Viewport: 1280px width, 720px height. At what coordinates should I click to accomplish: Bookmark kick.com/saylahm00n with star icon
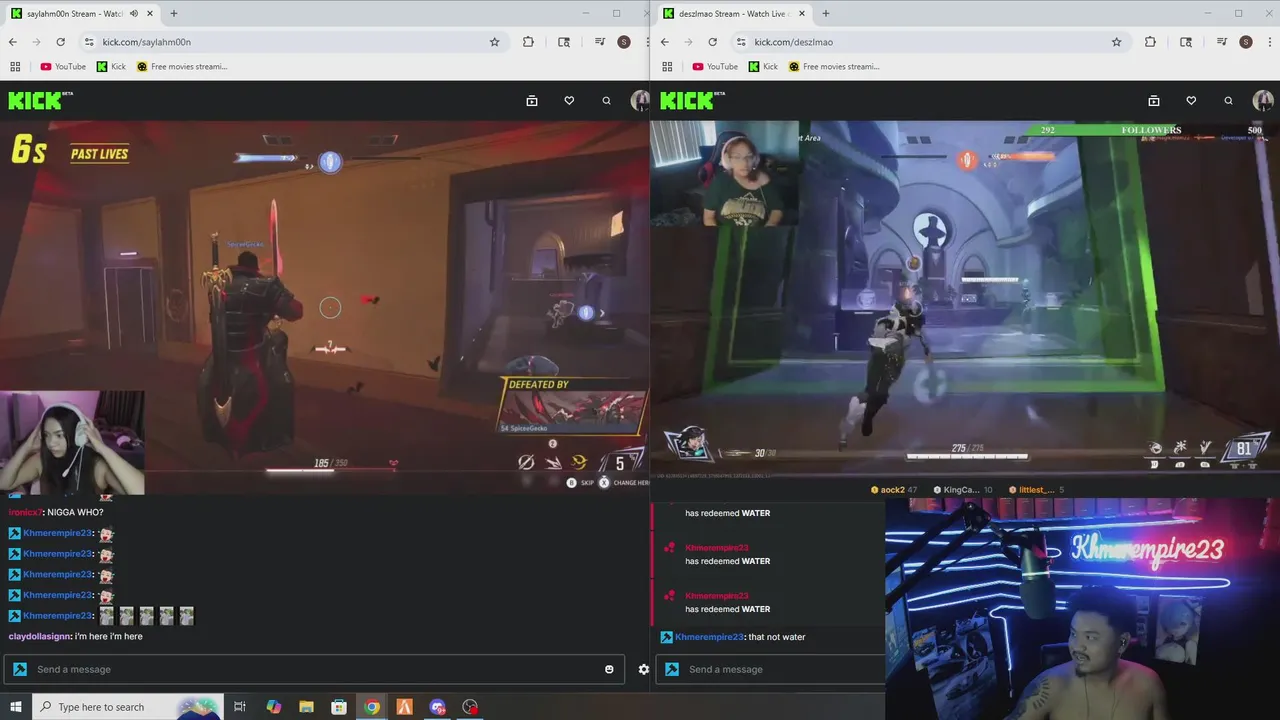click(494, 42)
